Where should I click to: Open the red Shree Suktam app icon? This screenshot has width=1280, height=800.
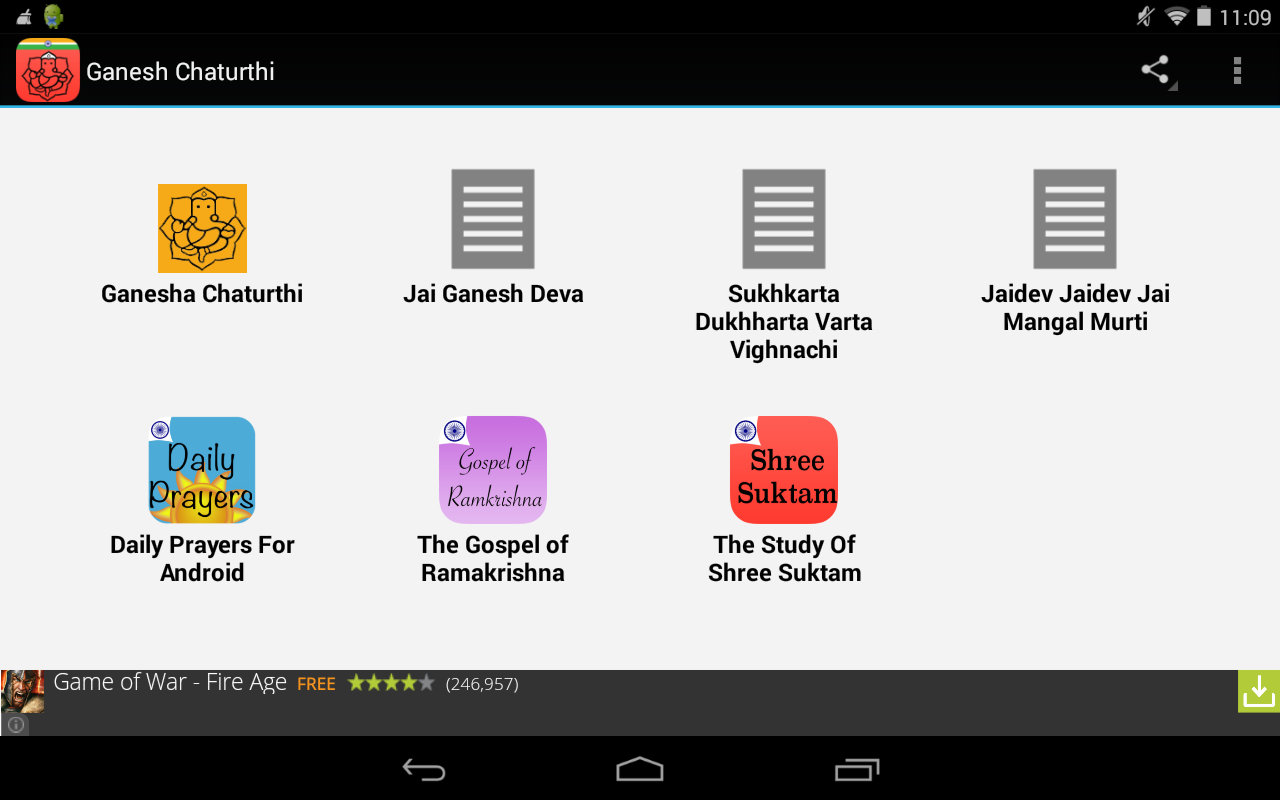pyautogui.click(x=784, y=470)
